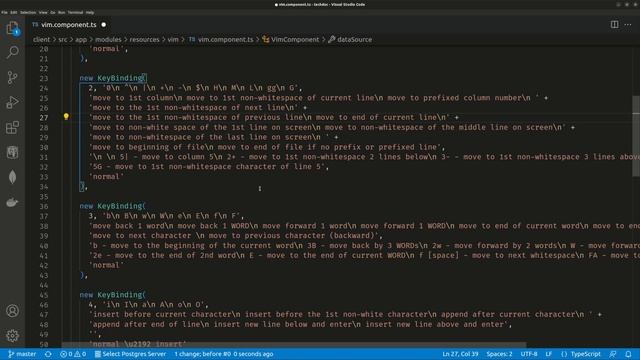The image size is (640, 360).
Task: Open the leaf-shaped MongoDB extension icon
Action: click(13, 177)
